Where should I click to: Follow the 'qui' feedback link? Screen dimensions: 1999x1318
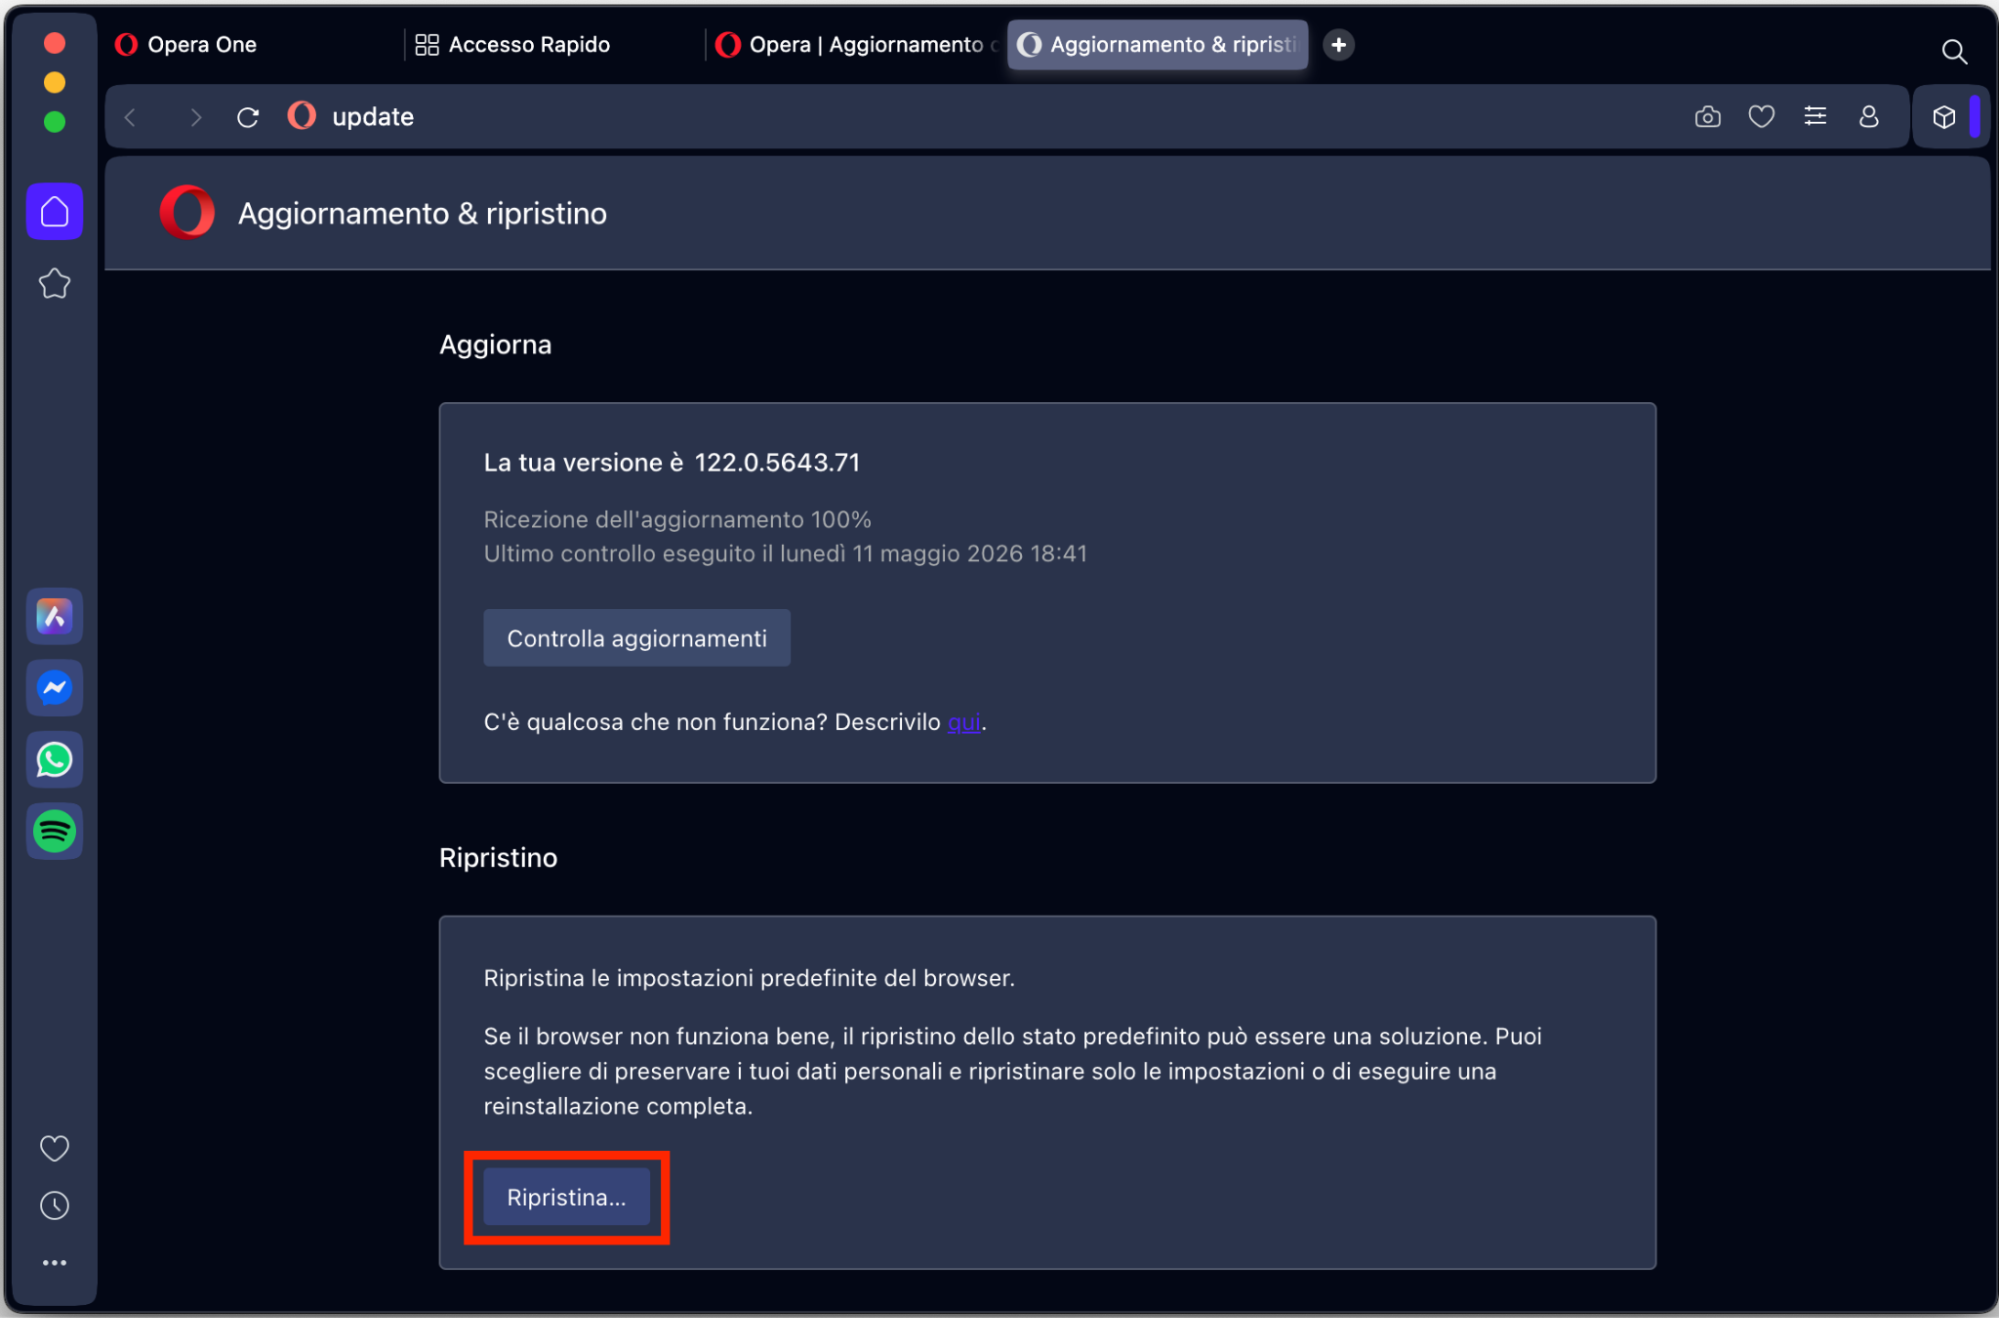click(964, 722)
